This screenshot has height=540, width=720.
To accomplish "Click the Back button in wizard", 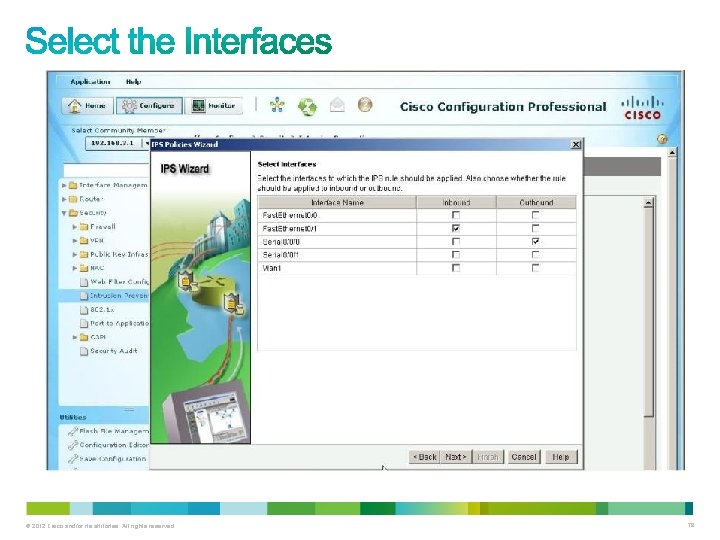I will point(424,457).
